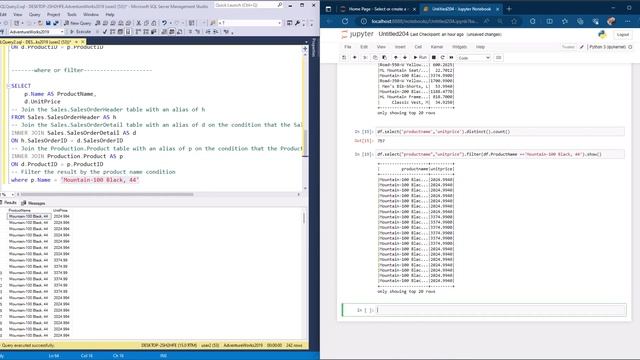Open the Jupyter Kernel menu
This screenshot has height=360, width=640.
(x=436, y=47)
